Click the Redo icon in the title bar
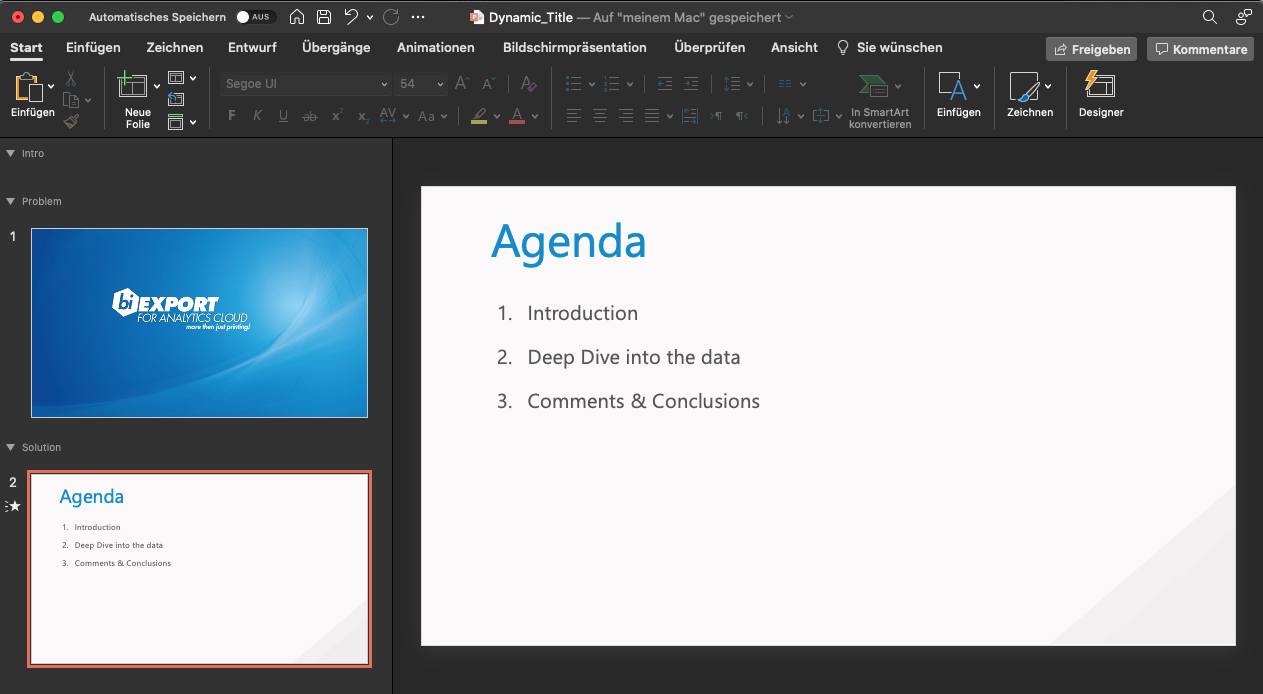Screen dimensions: 1263x694 pyautogui.click(x=391, y=17)
